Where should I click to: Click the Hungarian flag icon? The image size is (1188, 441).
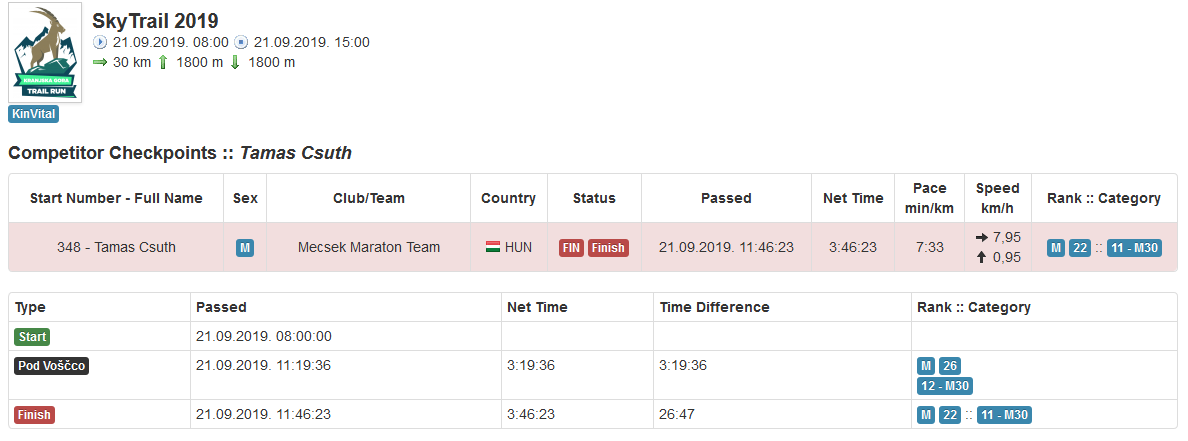pos(492,247)
